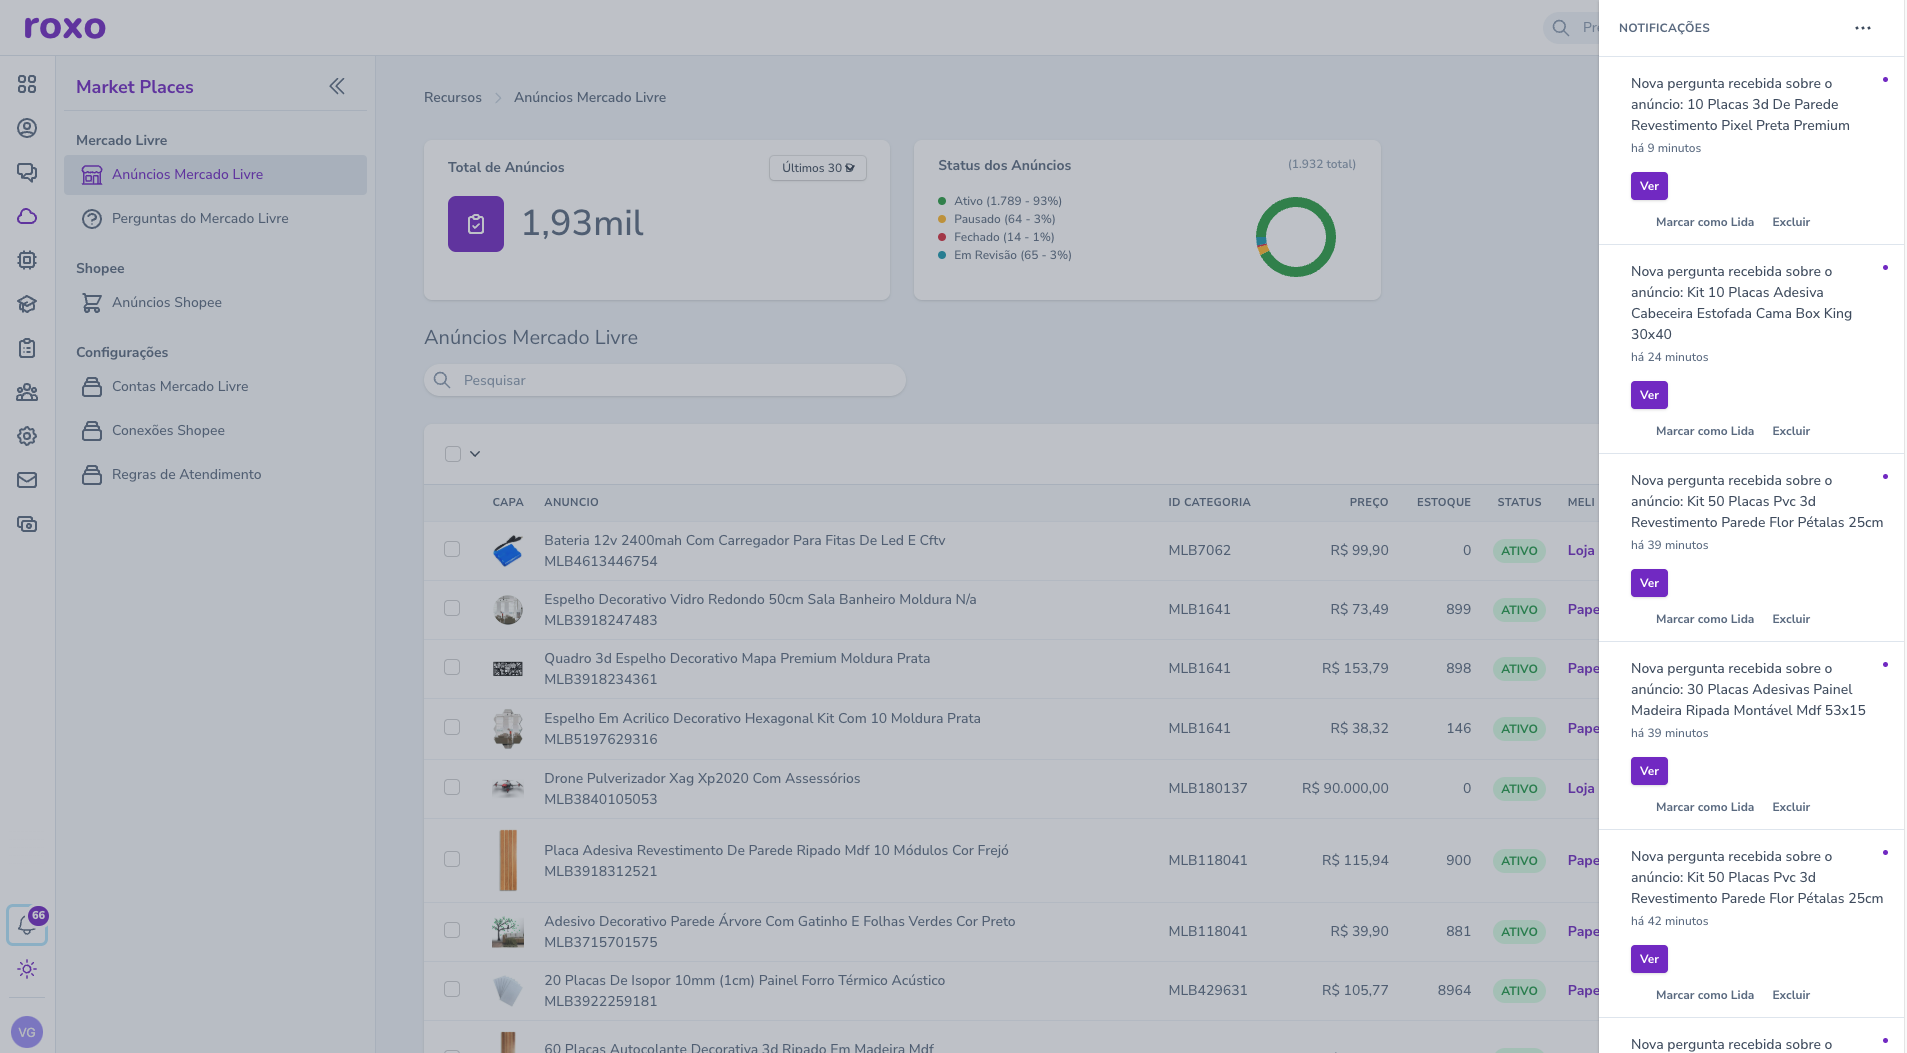Click the Recursos breadcrumb link
This screenshot has height=1053, width=1907.
click(x=453, y=97)
